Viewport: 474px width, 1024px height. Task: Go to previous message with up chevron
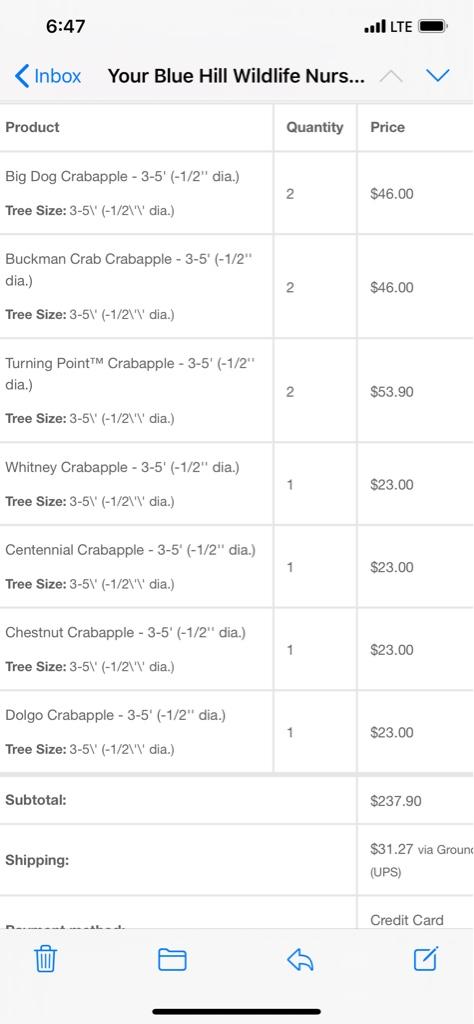click(x=391, y=76)
